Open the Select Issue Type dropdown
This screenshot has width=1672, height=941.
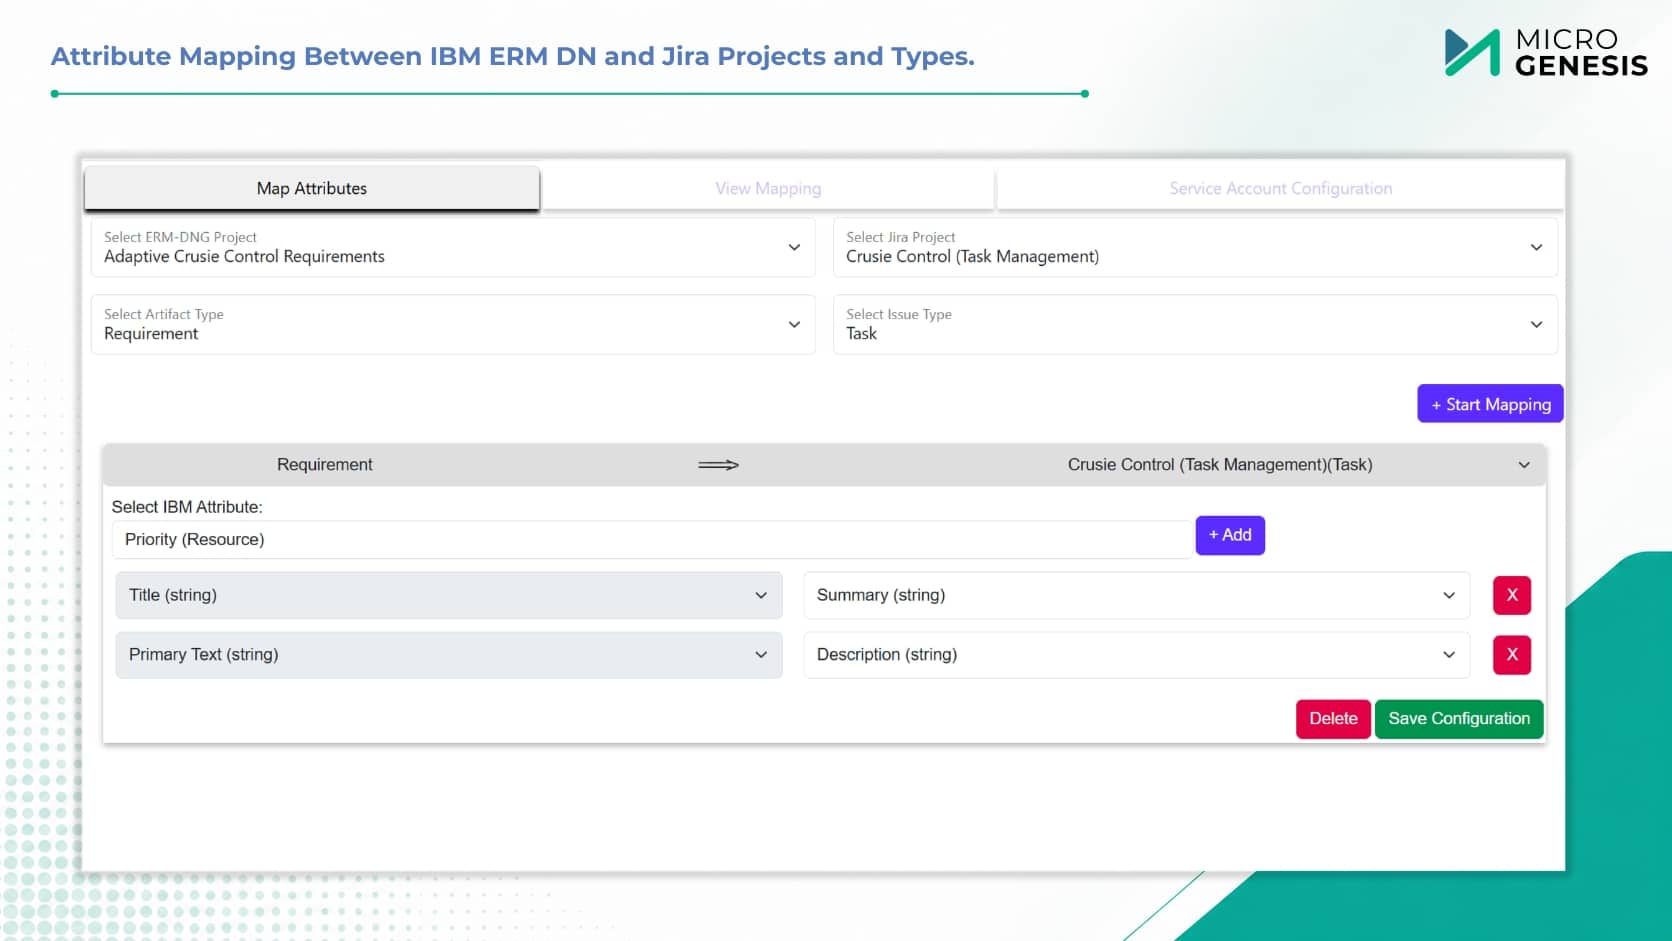click(1195, 324)
